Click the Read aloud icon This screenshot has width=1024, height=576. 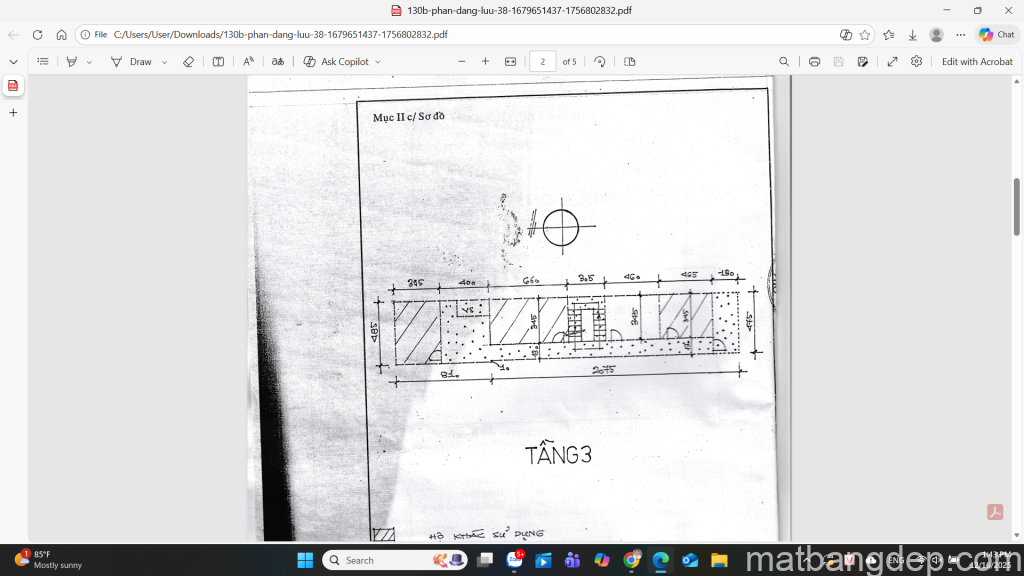tap(249, 62)
